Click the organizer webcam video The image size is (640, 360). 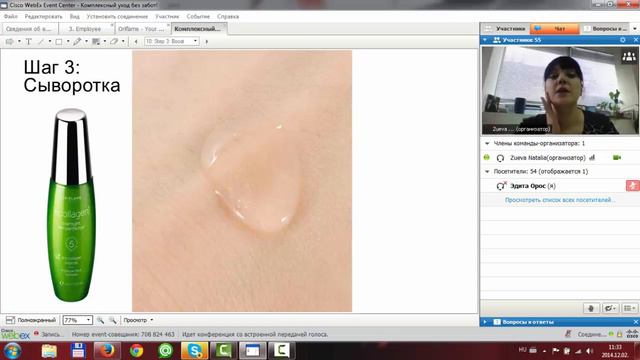point(560,90)
